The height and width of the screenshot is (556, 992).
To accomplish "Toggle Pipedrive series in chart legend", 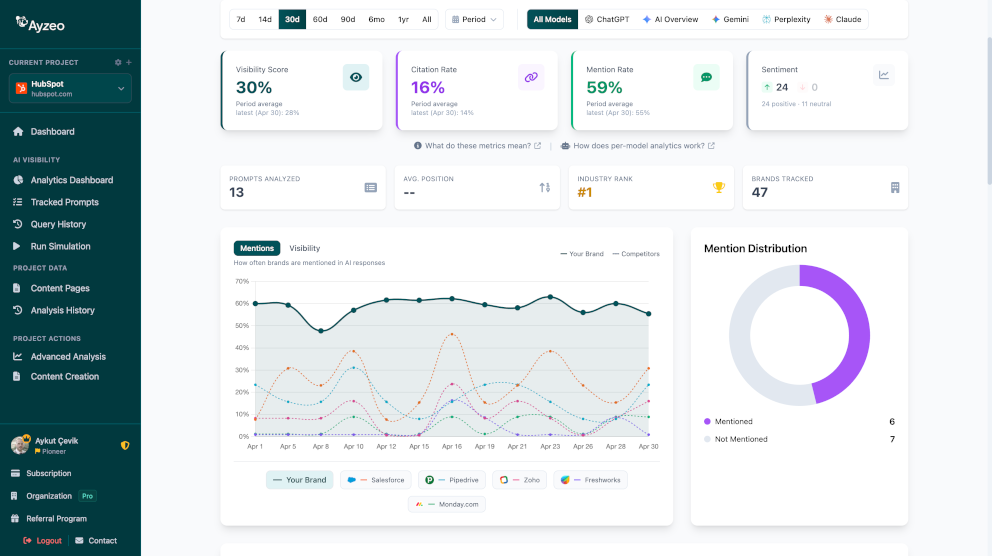I will click(x=452, y=480).
